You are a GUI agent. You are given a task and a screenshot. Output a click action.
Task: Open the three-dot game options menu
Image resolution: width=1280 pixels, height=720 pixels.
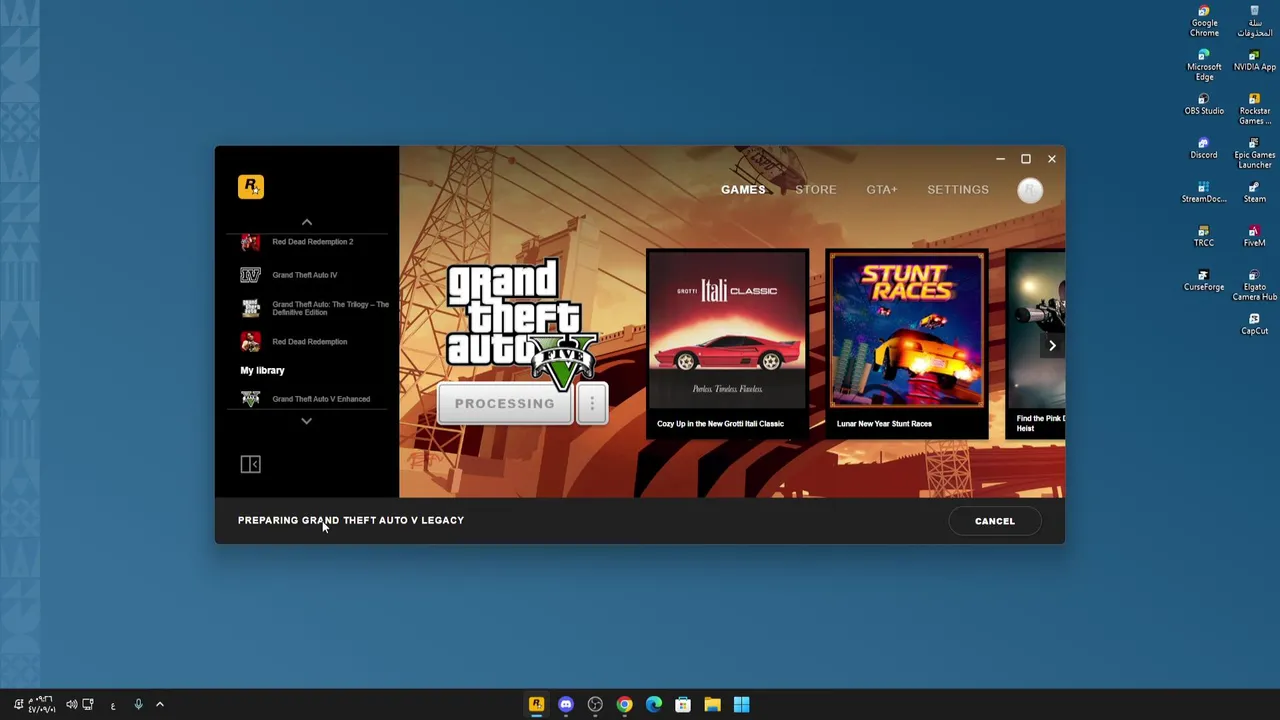[592, 404]
